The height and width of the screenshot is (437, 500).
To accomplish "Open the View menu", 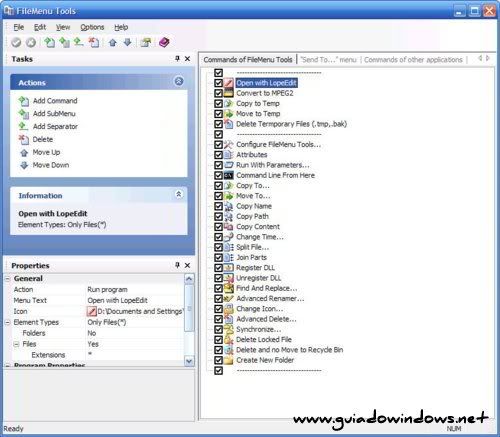I will click(x=63, y=27).
